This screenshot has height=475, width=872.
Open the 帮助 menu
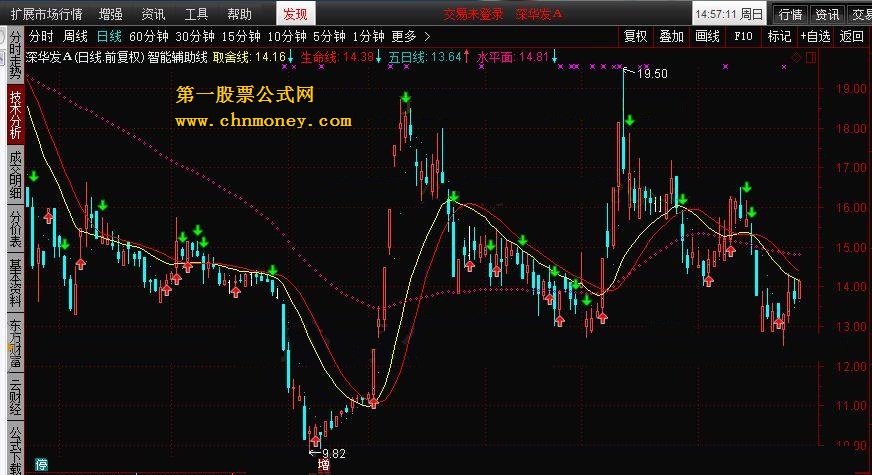239,14
